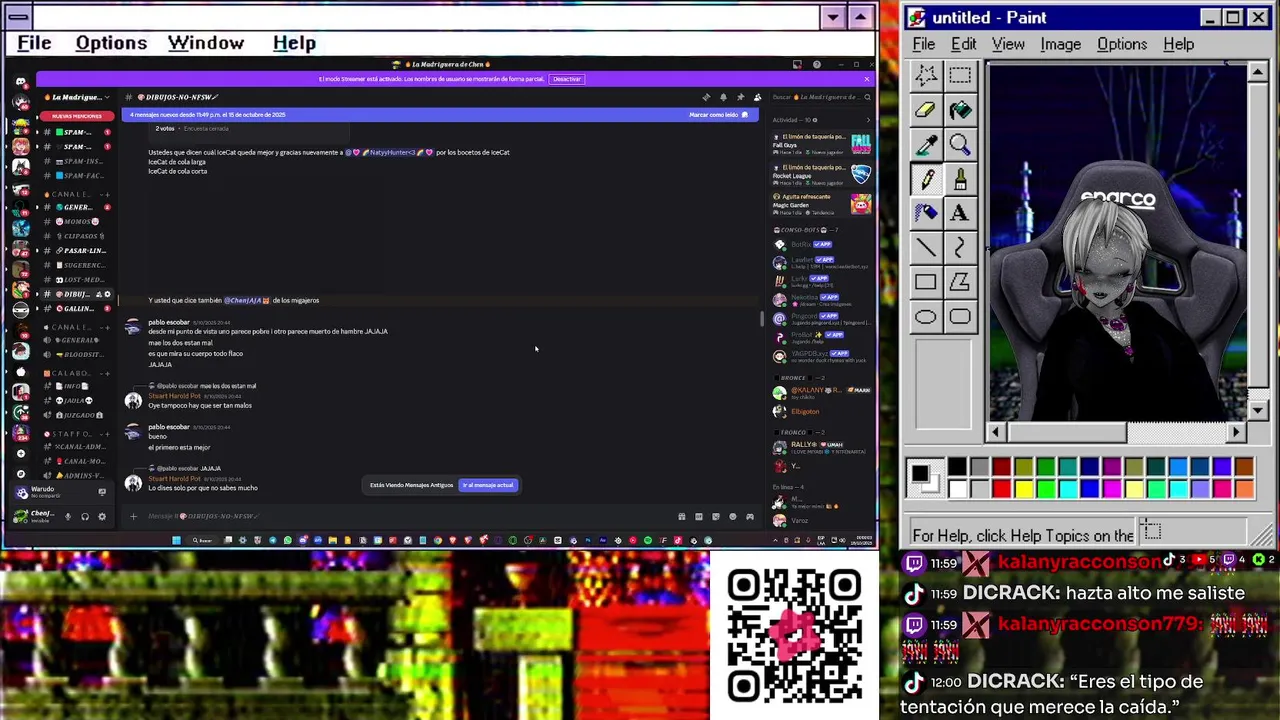Select the Free-Form Select tool in Paint
Viewport: 1280px width, 720px height.
pyautogui.click(x=925, y=75)
